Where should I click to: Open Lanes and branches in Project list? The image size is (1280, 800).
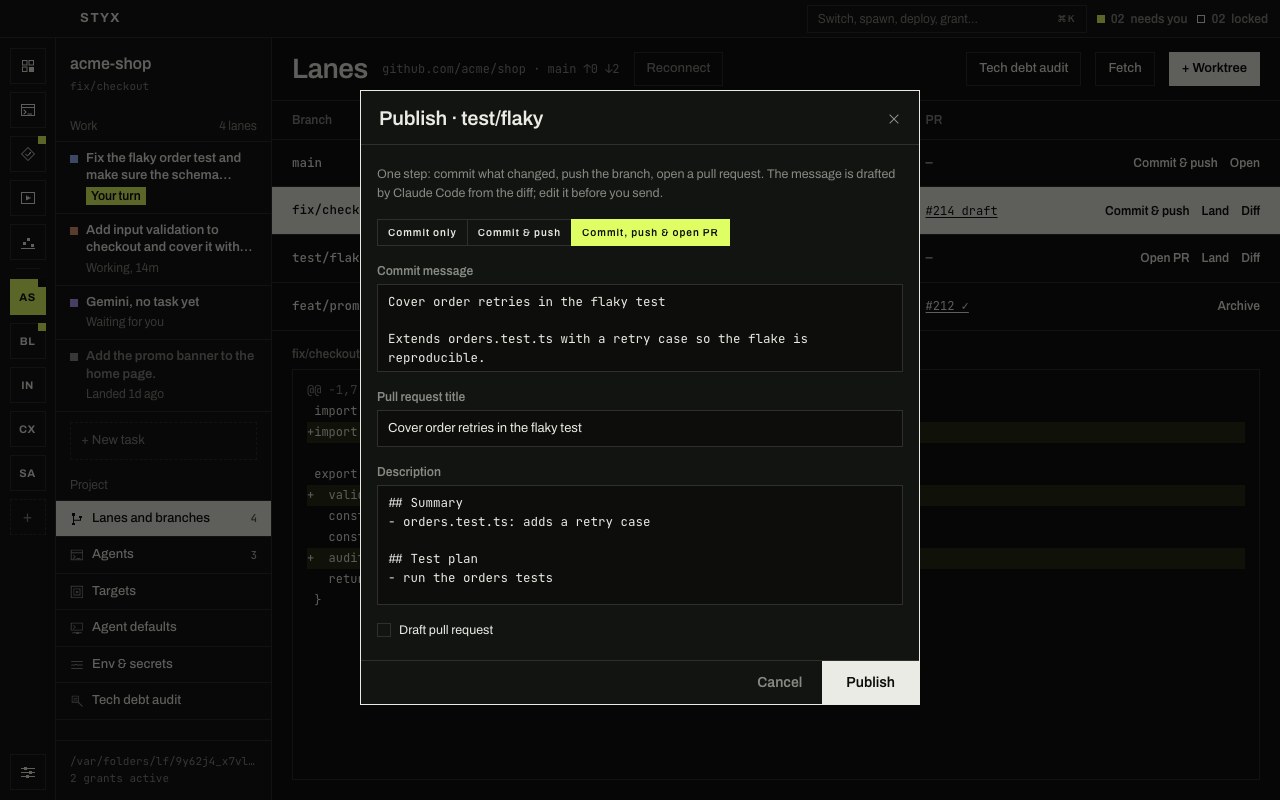coord(163,518)
